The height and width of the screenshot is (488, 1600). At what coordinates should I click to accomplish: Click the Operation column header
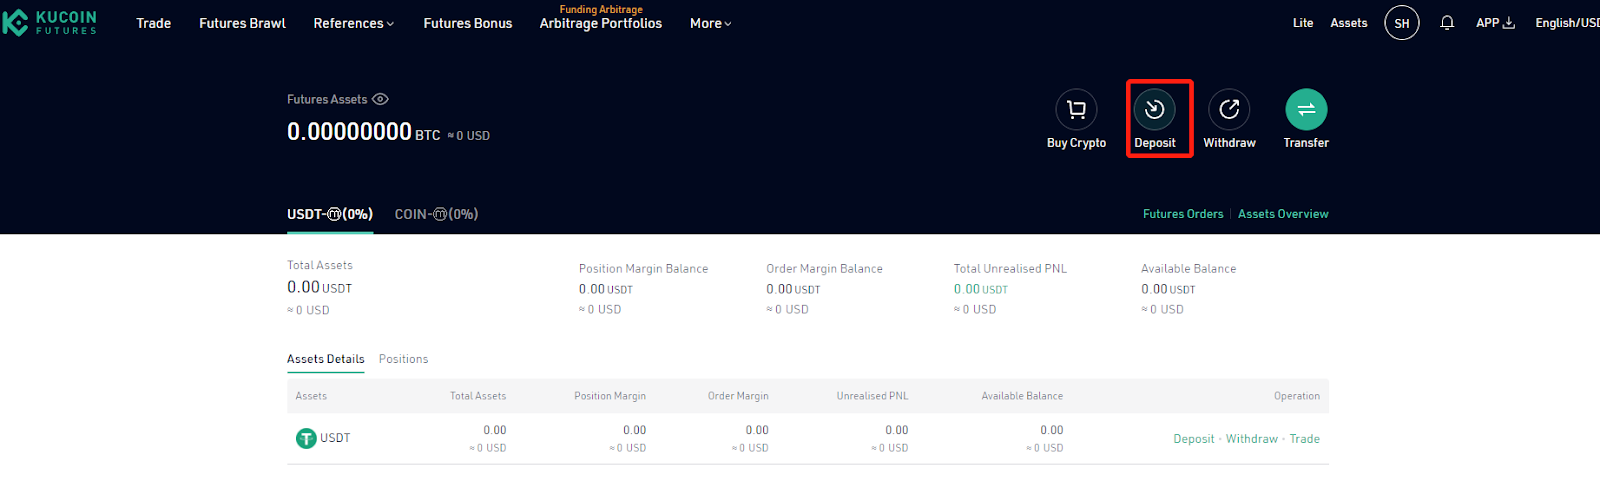click(1296, 396)
